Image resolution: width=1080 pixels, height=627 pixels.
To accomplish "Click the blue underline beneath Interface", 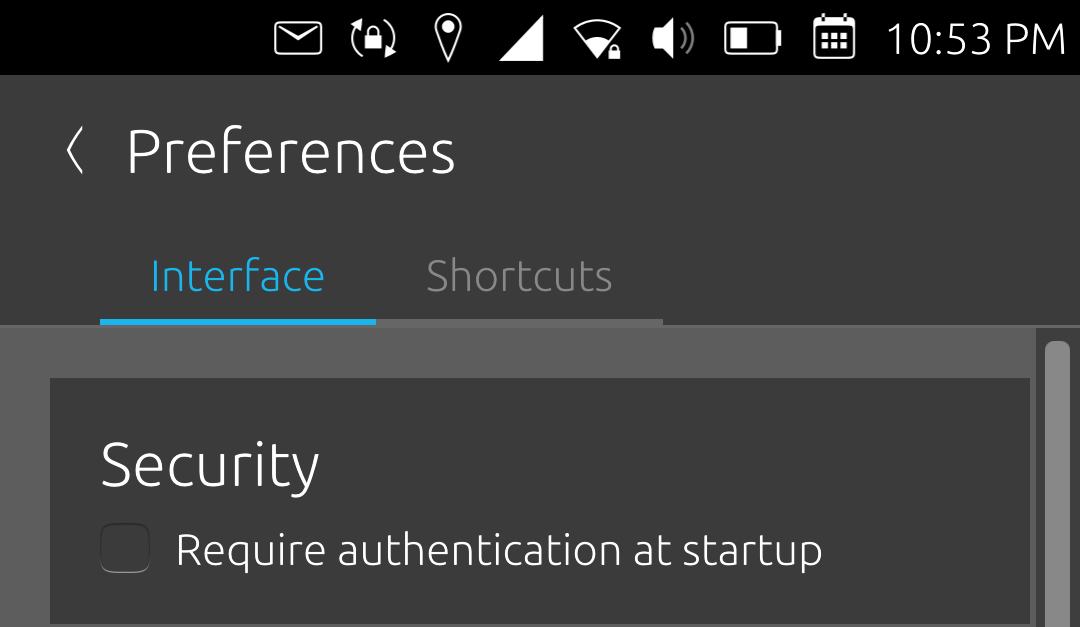I will [237, 321].
